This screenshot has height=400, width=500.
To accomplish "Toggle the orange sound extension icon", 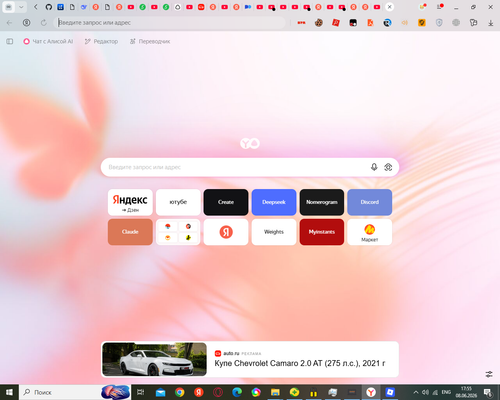I will [405, 23].
